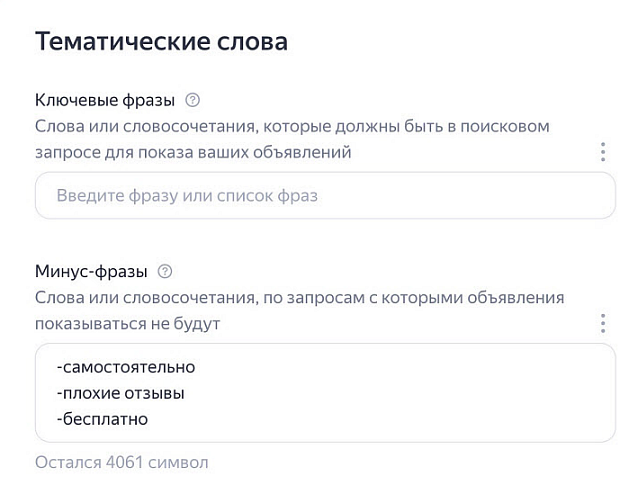
Task: Click the word отзывы in minus-phrases
Action: [x=159, y=393]
